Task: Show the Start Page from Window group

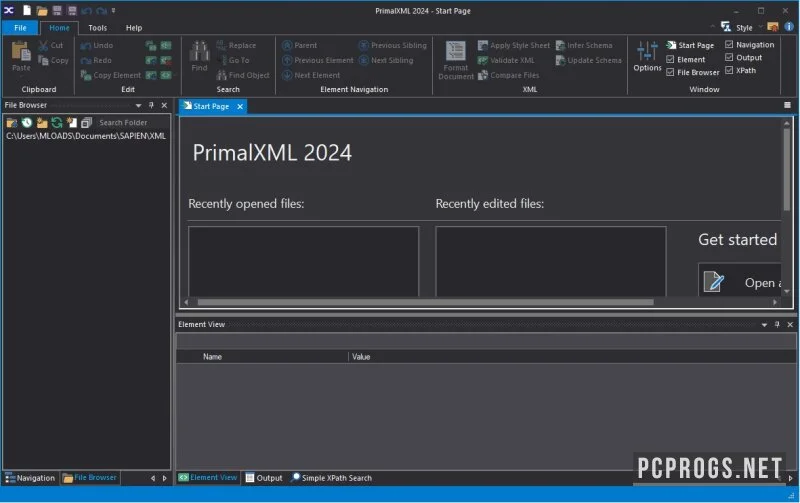Action: (690, 45)
